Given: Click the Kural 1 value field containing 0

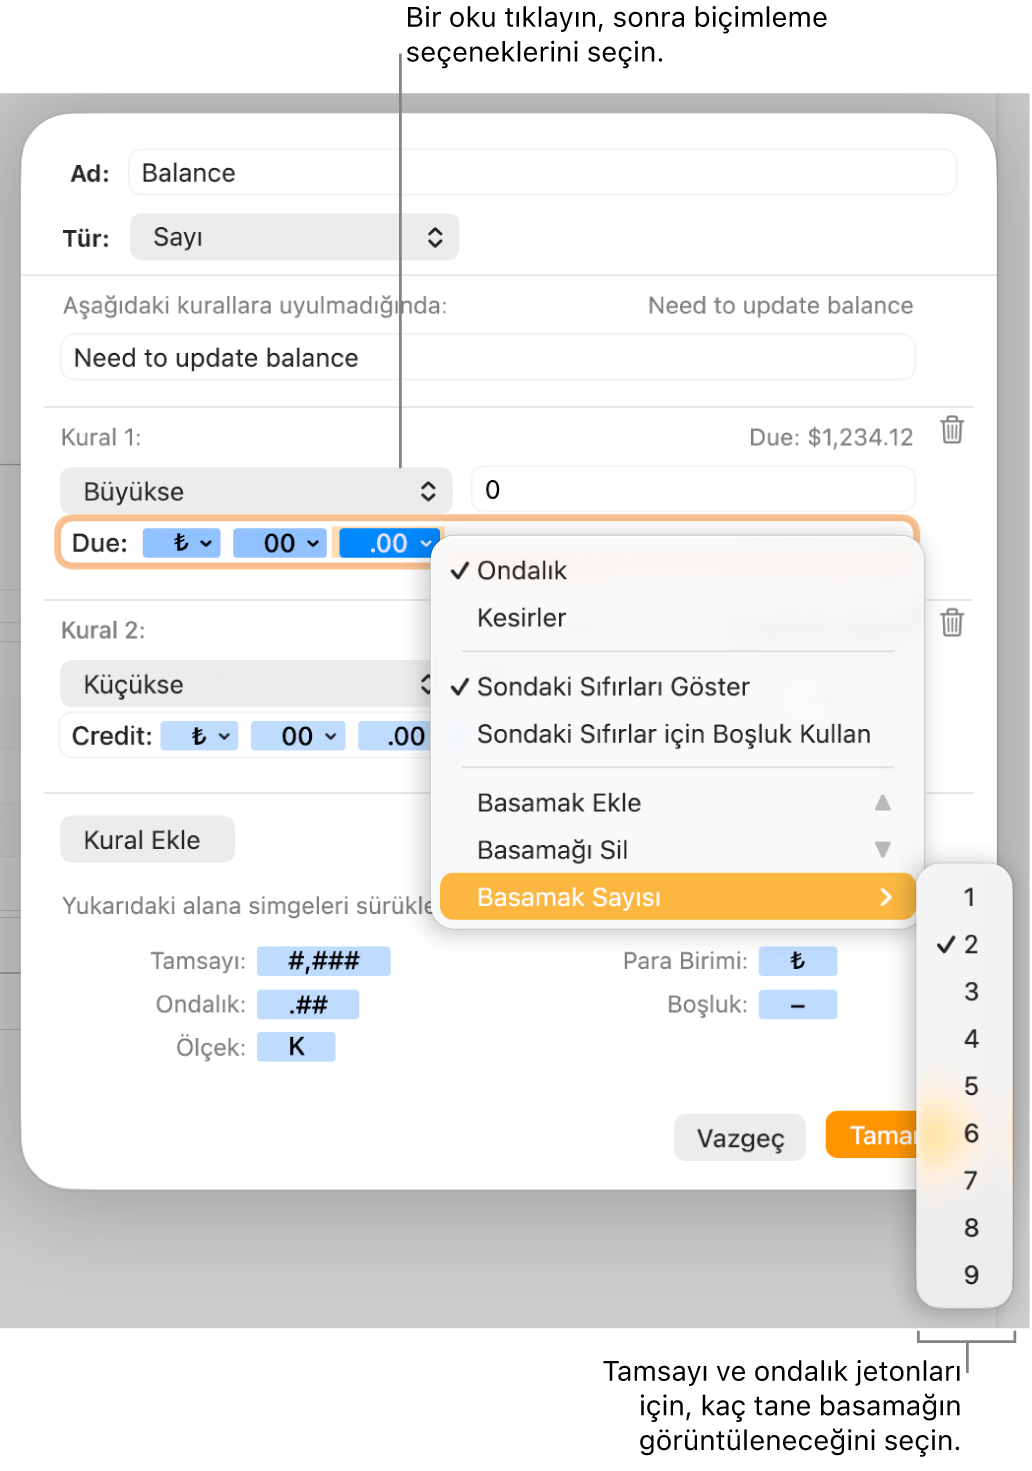Looking at the screenshot, I should click(x=693, y=490).
